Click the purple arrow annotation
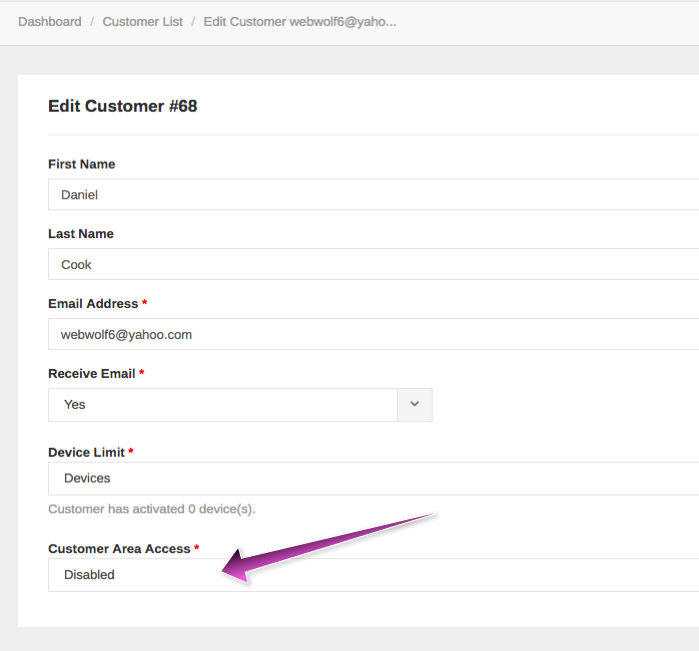Image resolution: width=699 pixels, height=651 pixels. pos(328,548)
